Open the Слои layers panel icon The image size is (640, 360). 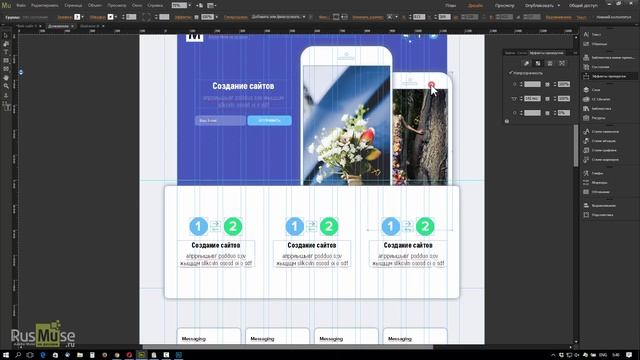pos(586,89)
